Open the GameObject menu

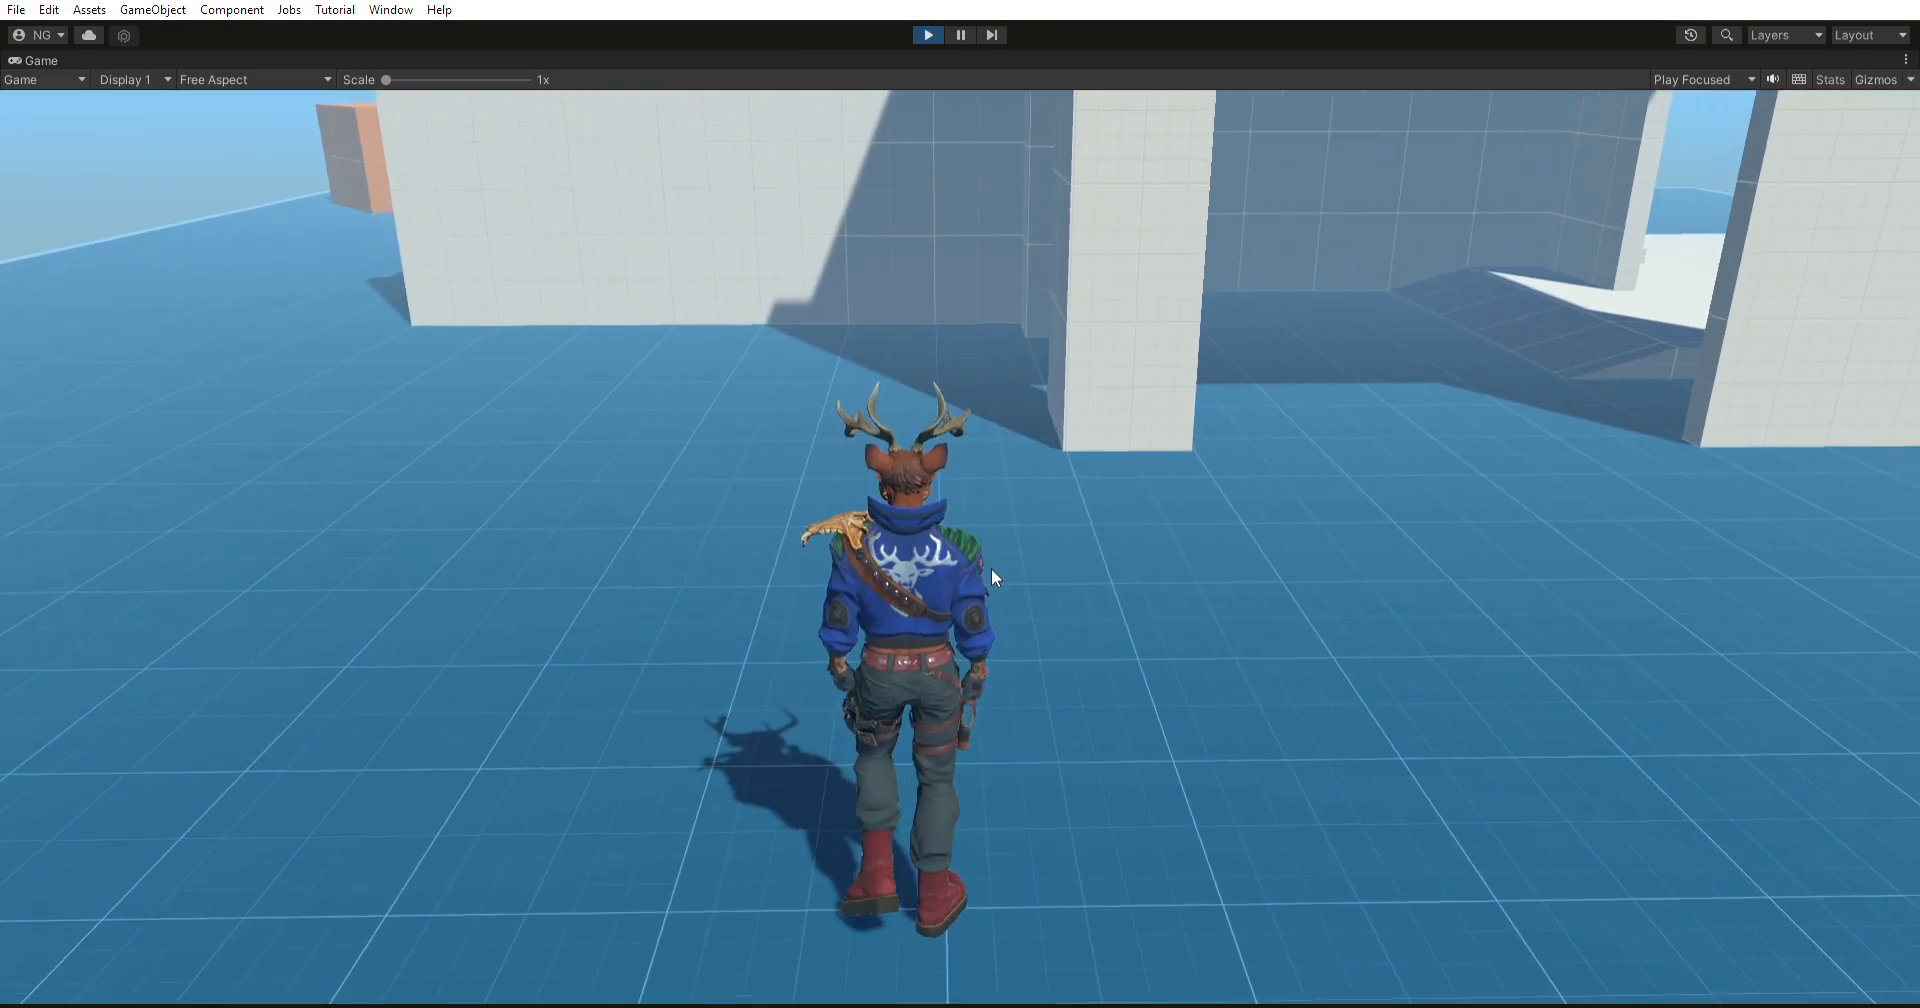tap(153, 10)
